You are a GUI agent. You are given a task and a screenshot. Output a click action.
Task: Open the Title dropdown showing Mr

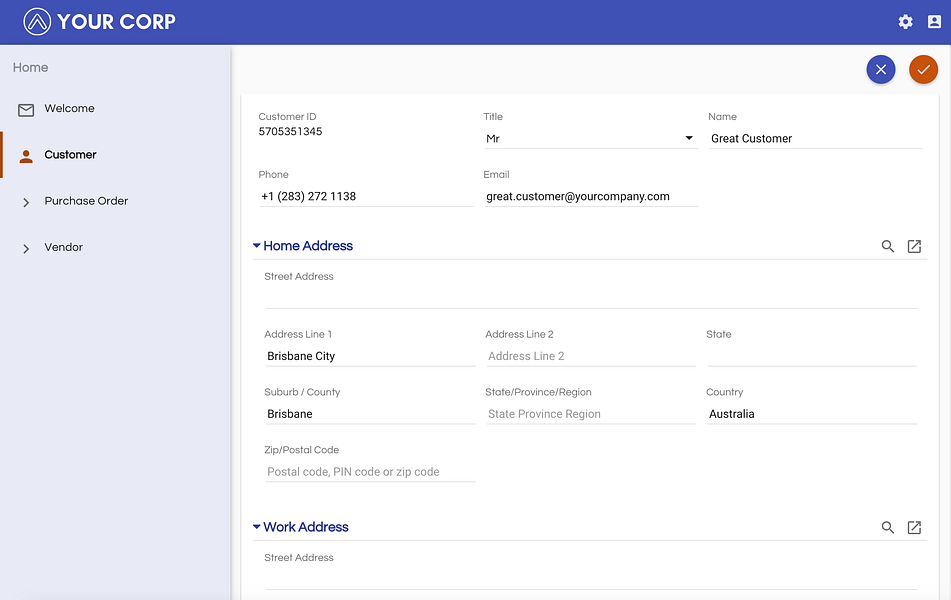pos(590,138)
